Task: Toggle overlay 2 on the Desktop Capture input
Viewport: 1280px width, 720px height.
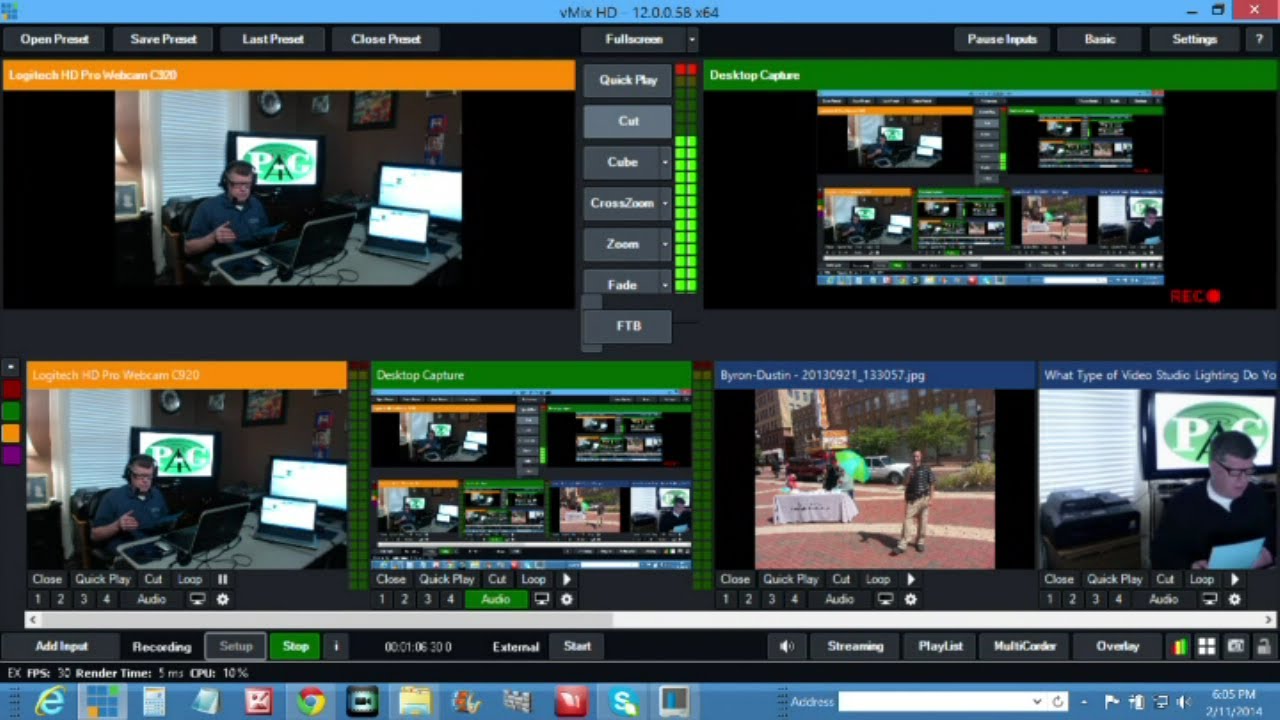Action: 405,599
